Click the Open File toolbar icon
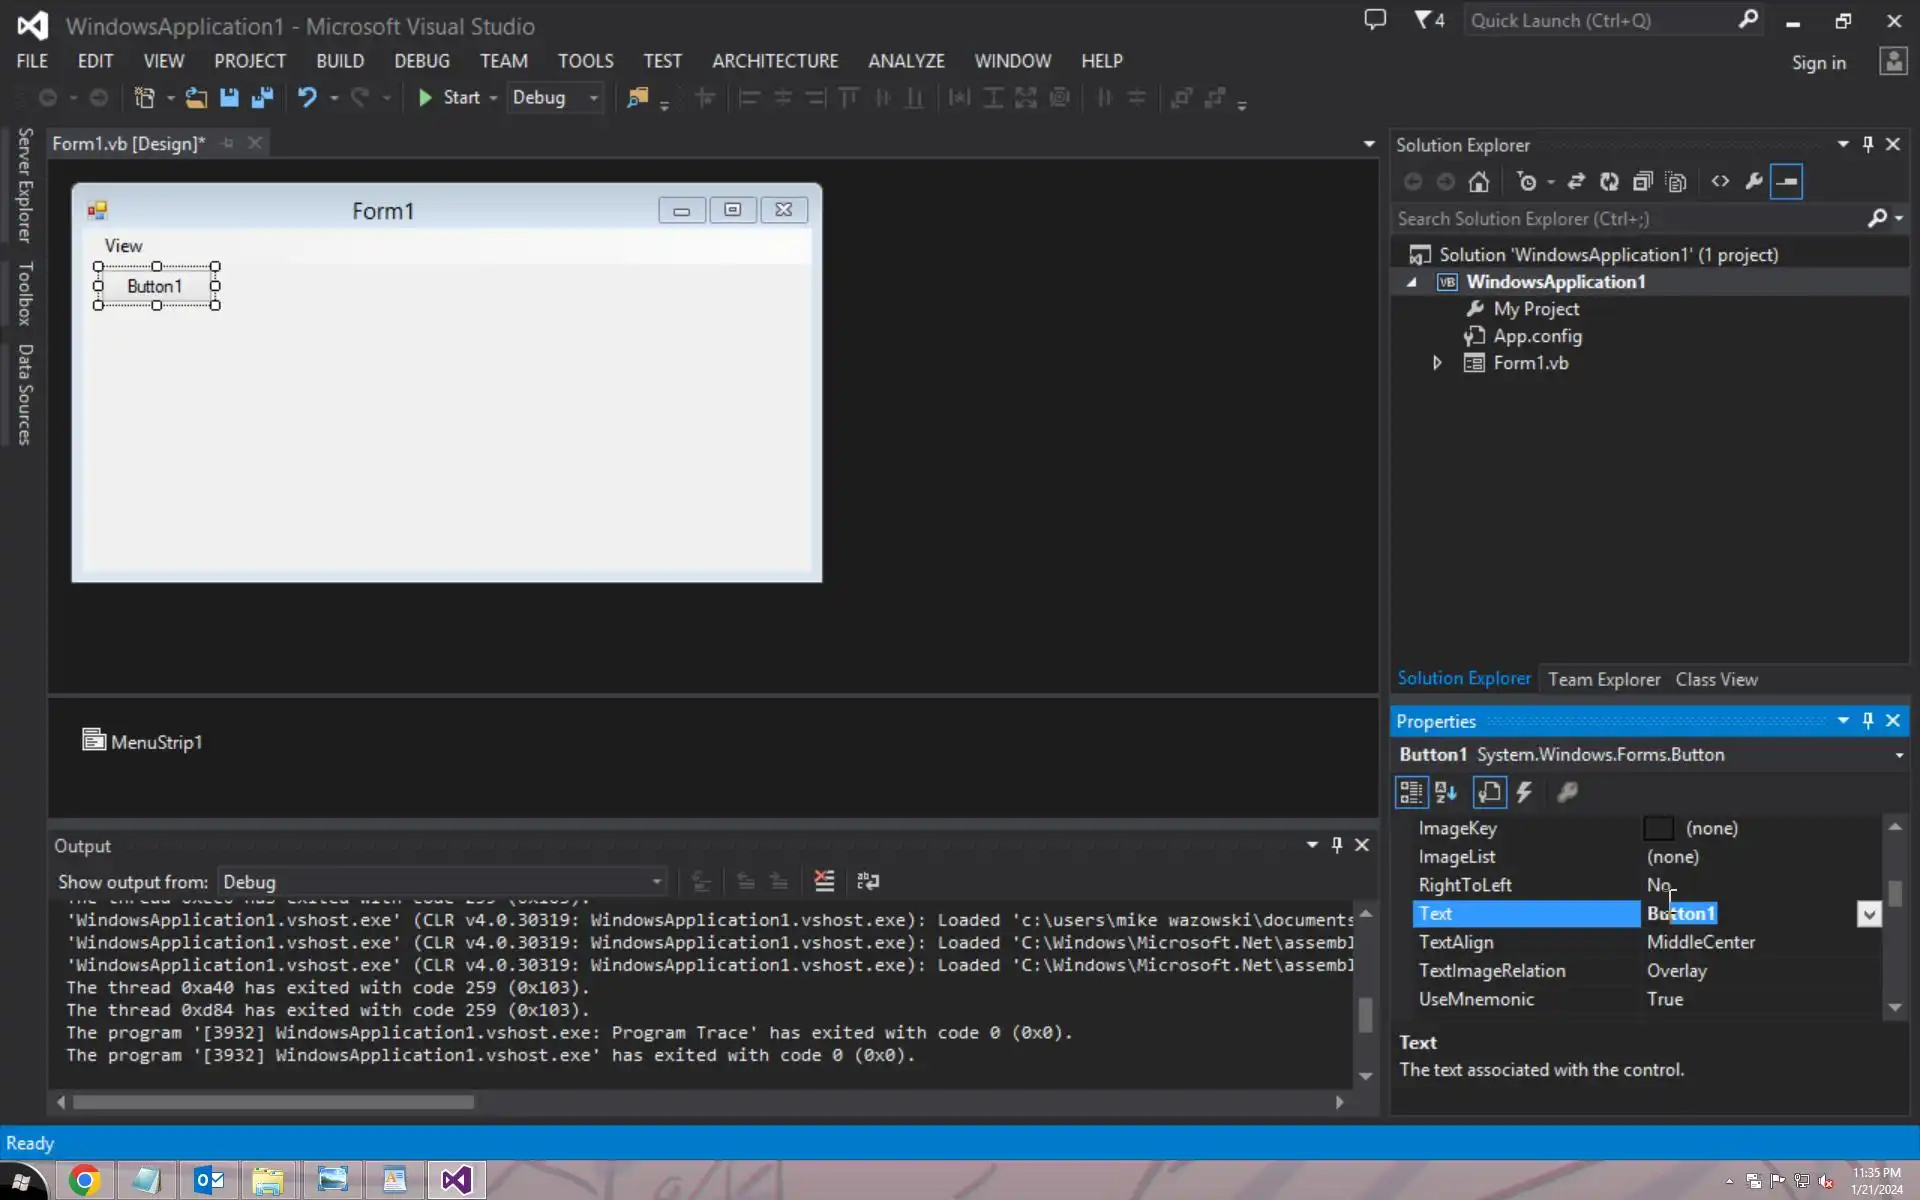This screenshot has height=1200, width=1920. pos(196,97)
